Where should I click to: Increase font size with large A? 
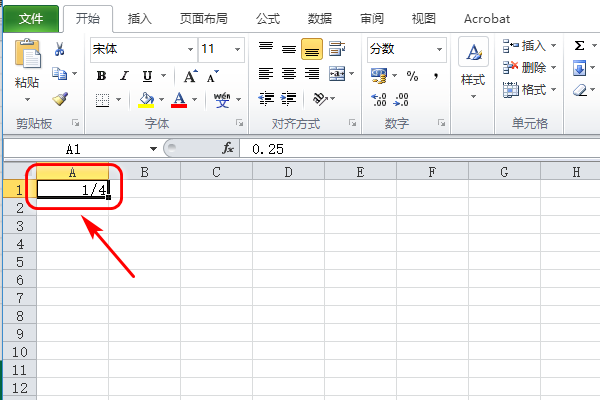pos(190,76)
